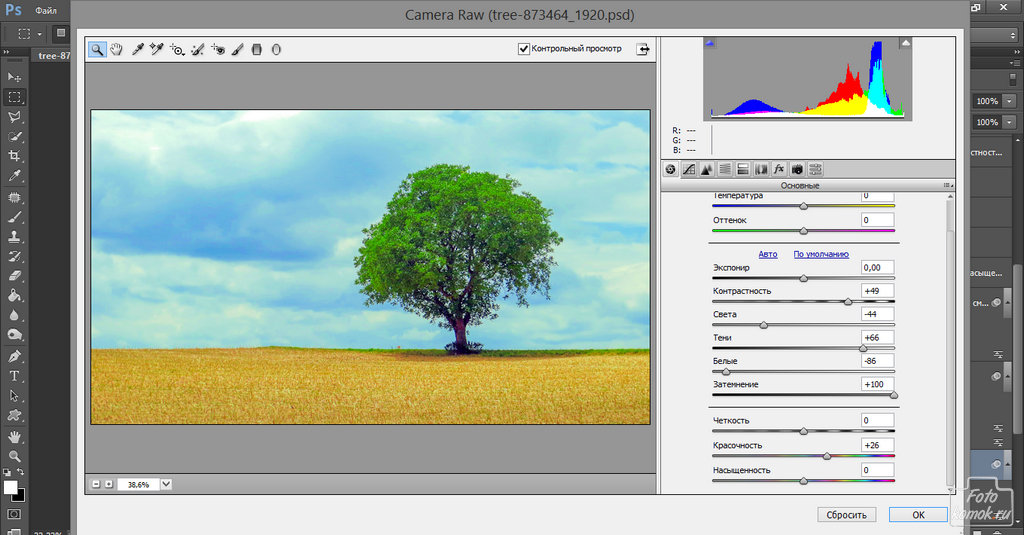Click the Контрастность slider handle
The width and height of the screenshot is (1024, 535).
click(x=848, y=301)
